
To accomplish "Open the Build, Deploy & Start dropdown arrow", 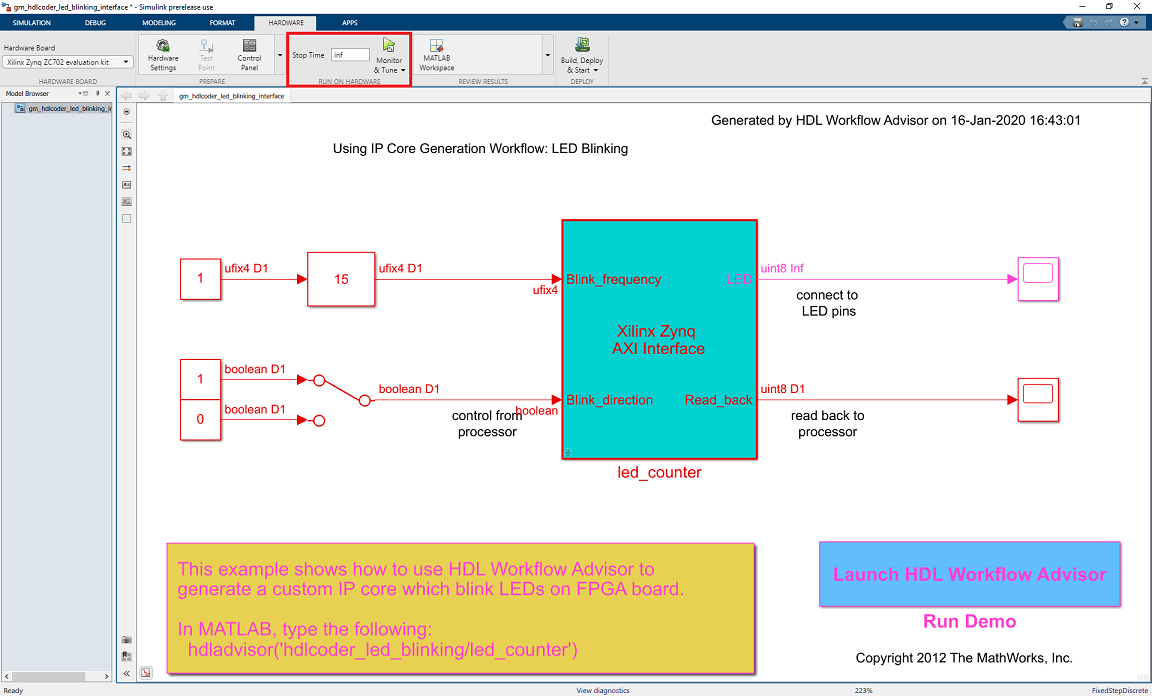I will tap(595, 71).
